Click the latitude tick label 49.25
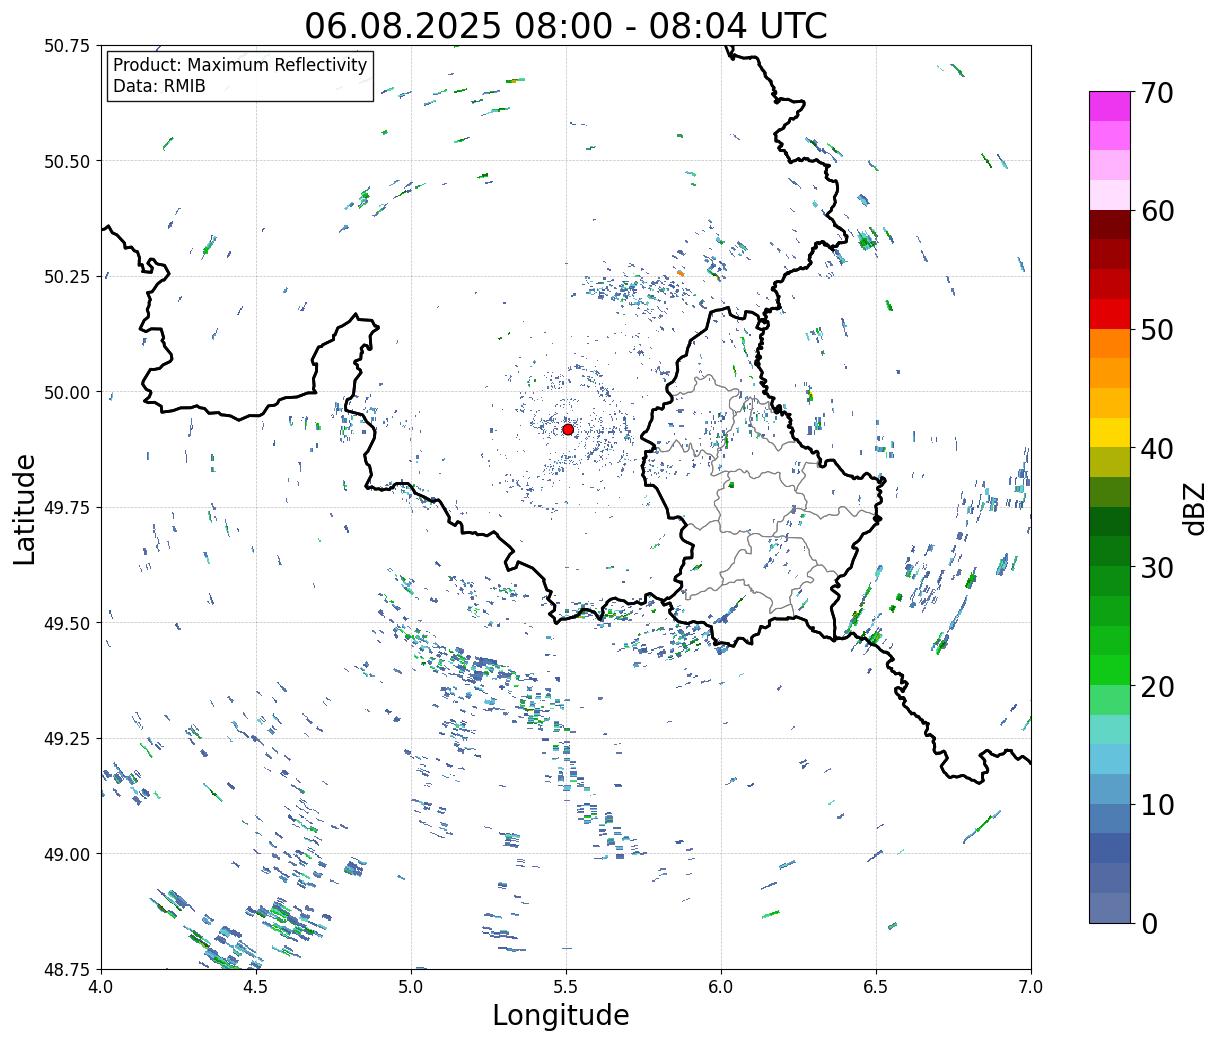1219x1040 pixels. pyautogui.click(x=67, y=739)
